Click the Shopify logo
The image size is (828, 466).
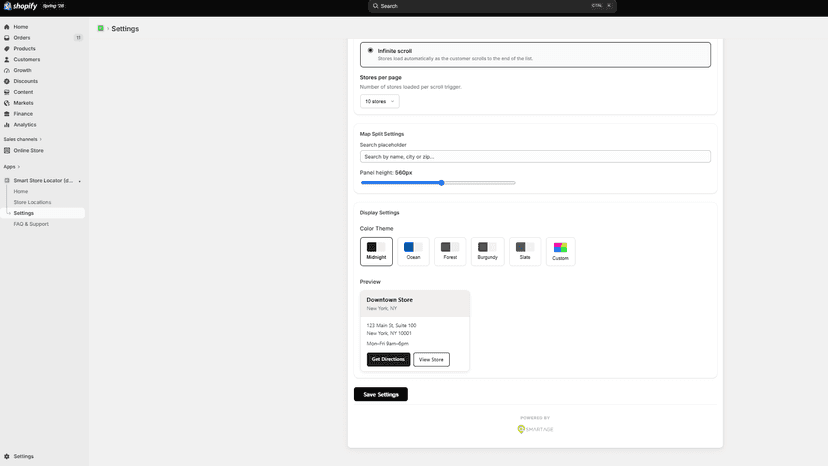tap(21, 6)
